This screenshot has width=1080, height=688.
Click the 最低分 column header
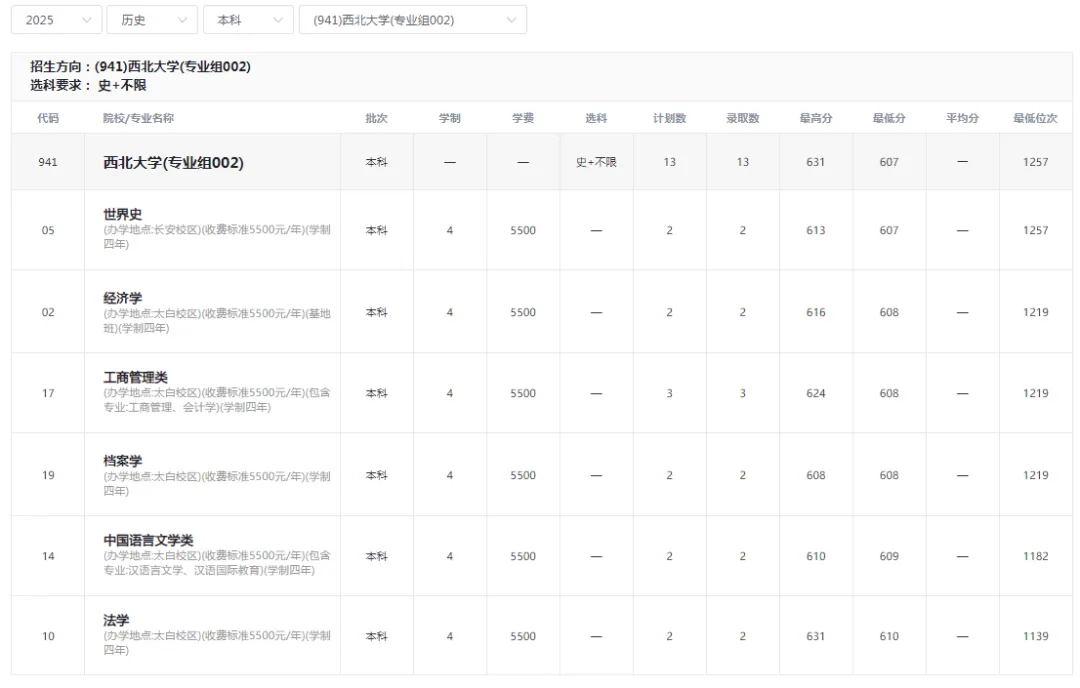coord(889,118)
